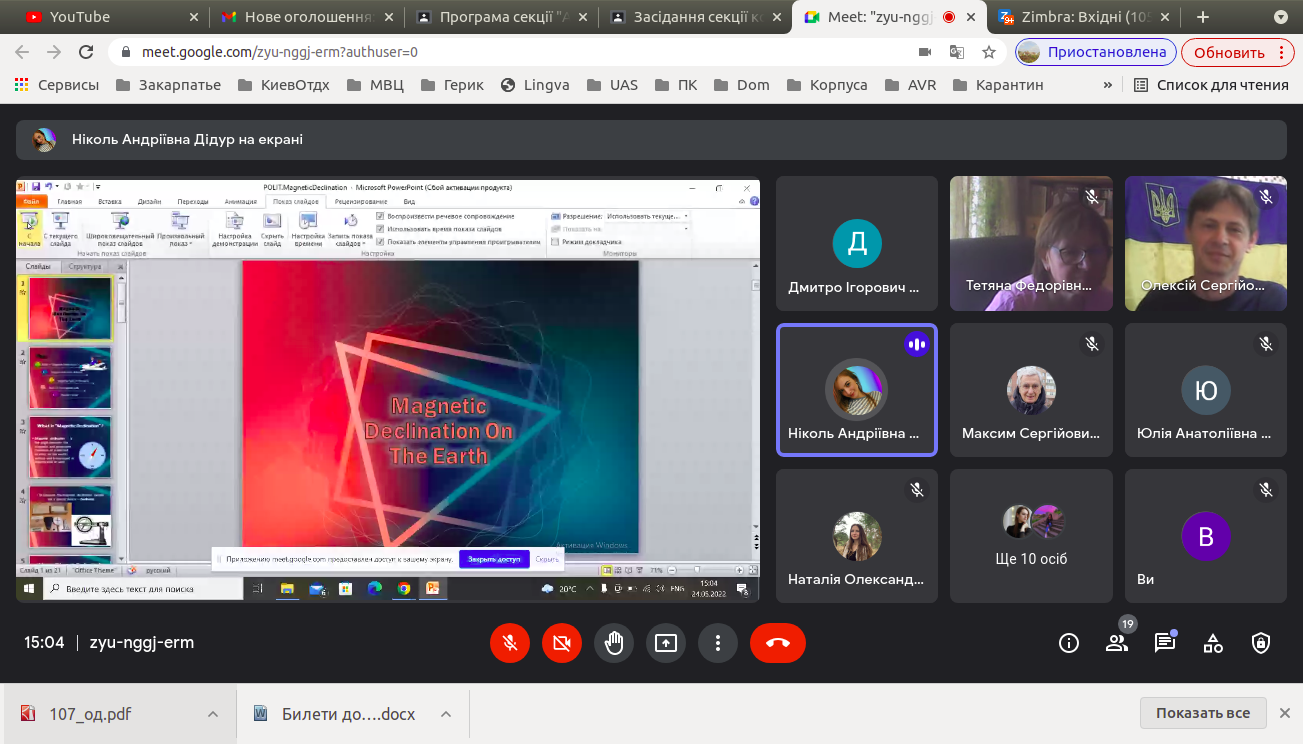The image size is (1303, 744).
Task: Open the Карантин bookmark folder
Action: pyautogui.click(x=998, y=85)
